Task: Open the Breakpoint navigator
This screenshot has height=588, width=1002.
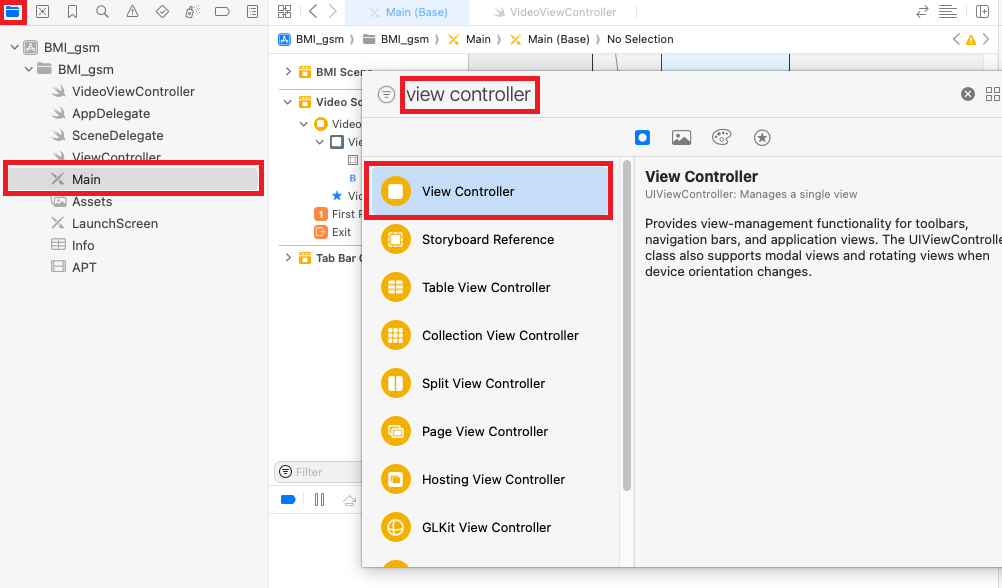Action: click(x=222, y=12)
